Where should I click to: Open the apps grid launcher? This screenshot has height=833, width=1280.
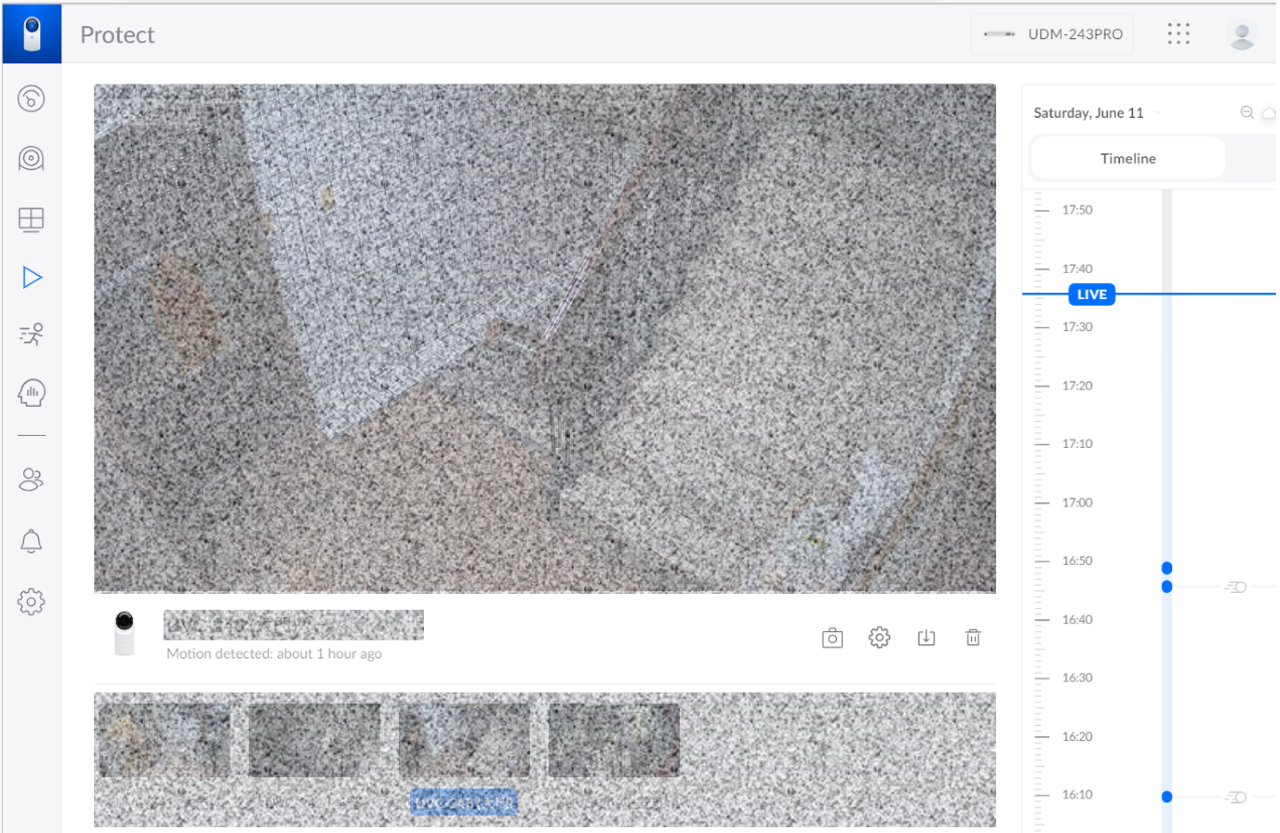pos(1179,34)
